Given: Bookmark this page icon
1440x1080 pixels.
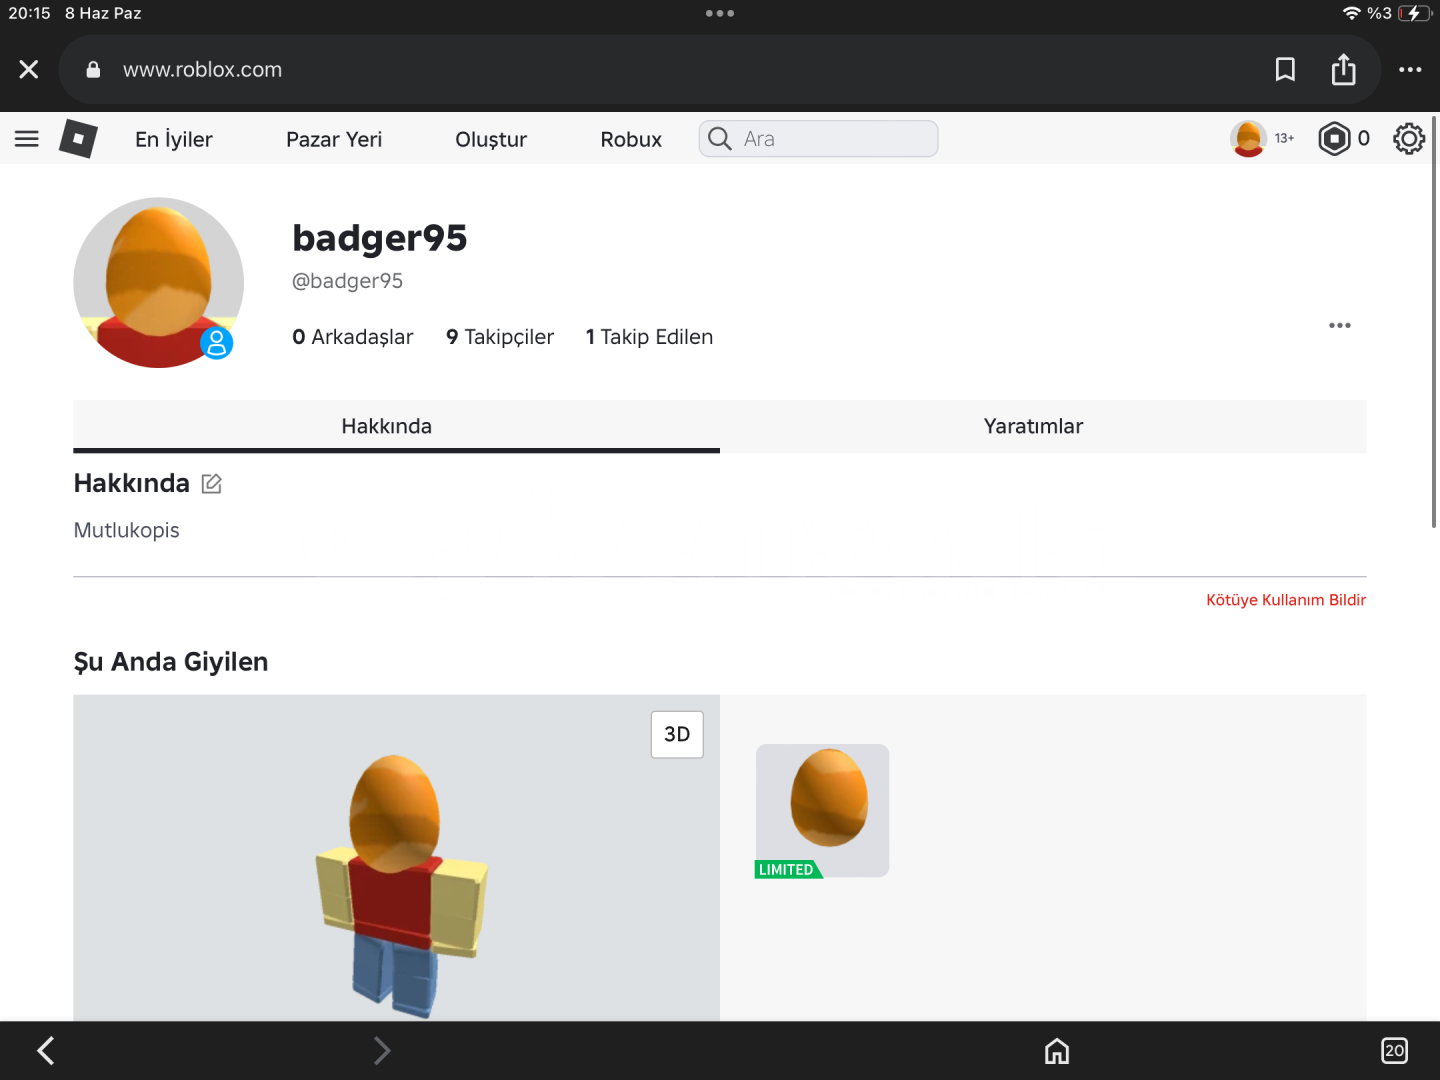Looking at the screenshot, I should pos(1285,69).
